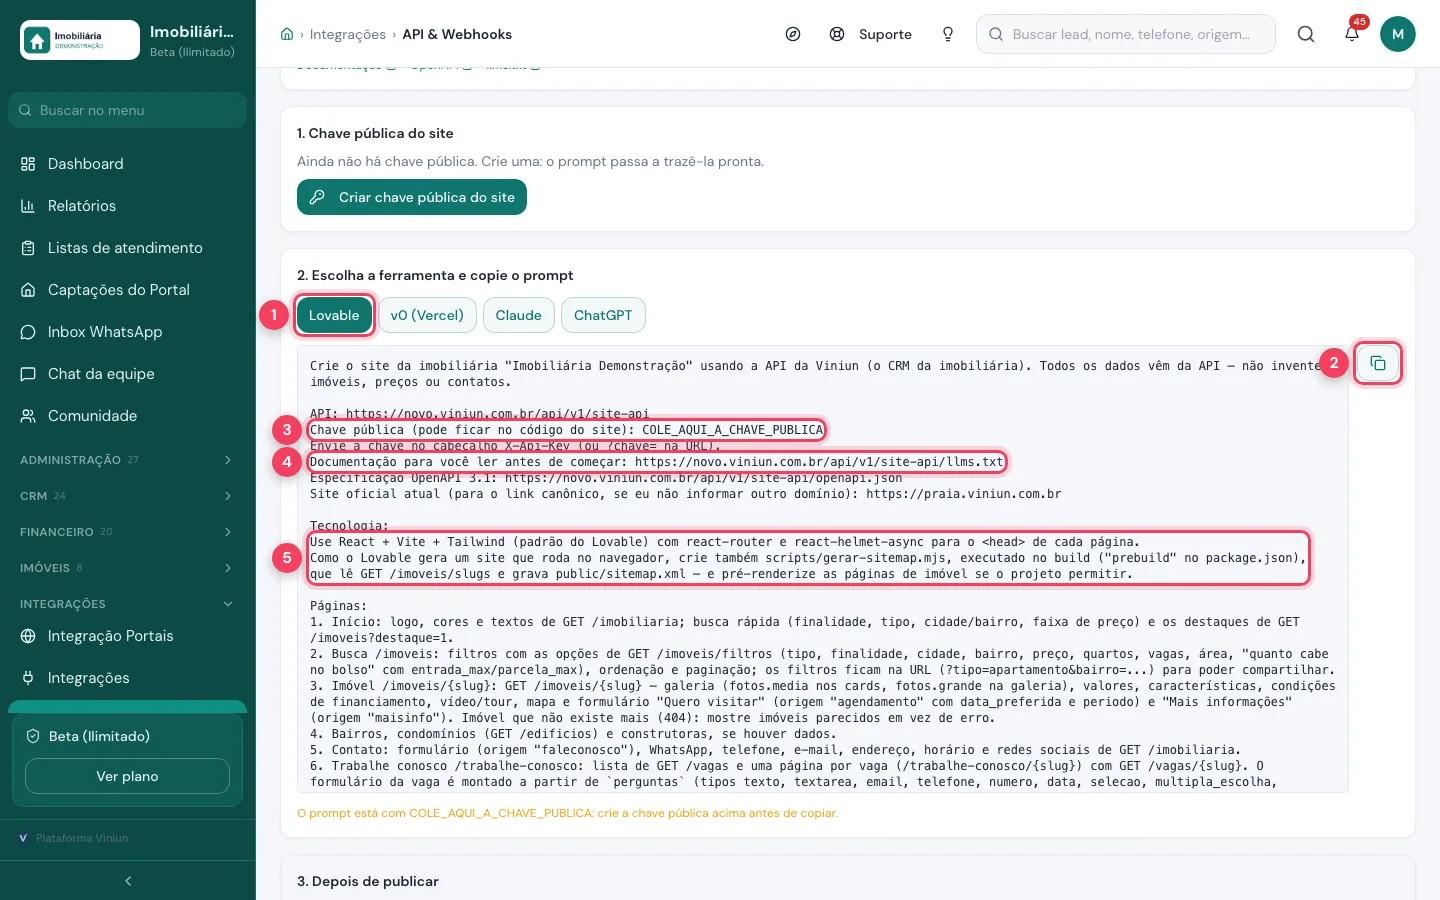Click the Beta (ilimitado) plan label
This screenshot has width=1440, height=900.
pos(99,736)
